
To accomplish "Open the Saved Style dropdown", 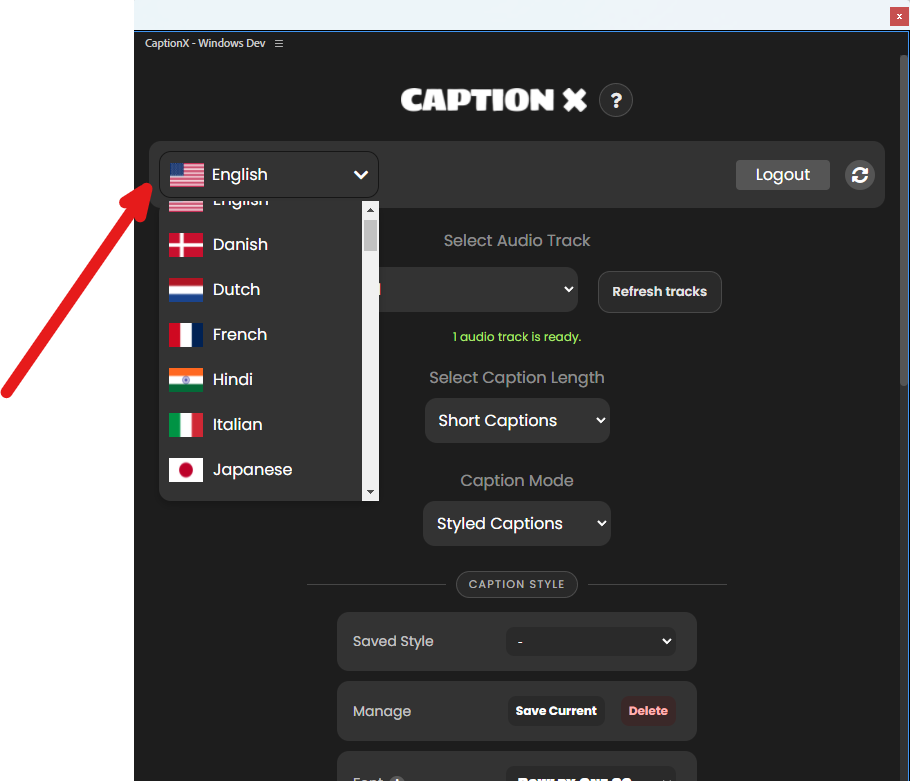I will (590, 641).
